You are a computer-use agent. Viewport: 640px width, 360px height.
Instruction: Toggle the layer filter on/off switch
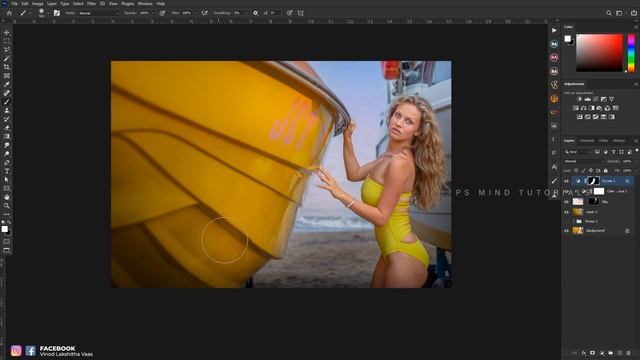637,151
